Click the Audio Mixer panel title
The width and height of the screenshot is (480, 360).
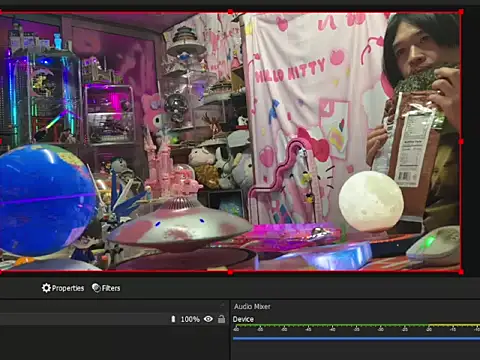click(252, 306)
